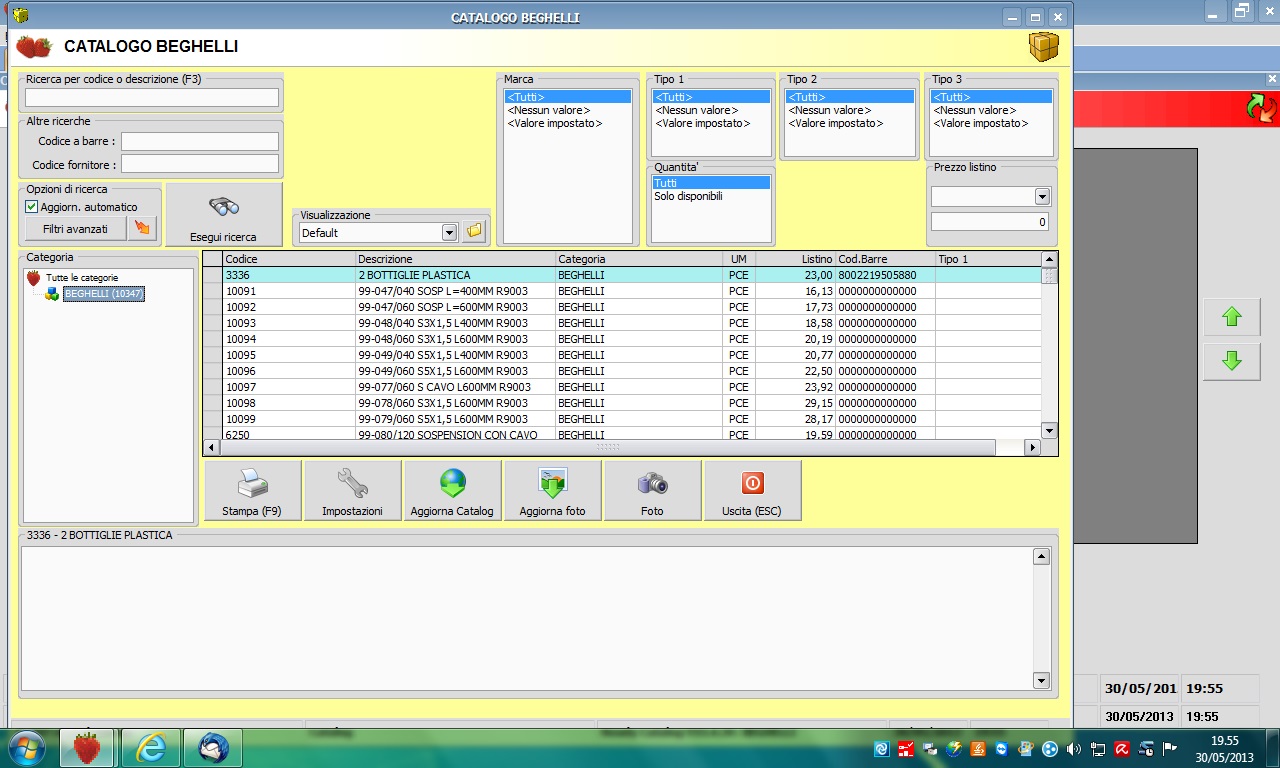The width and height of the screenshot is (1280, 768).
Task: Open Thunderbird from the taskbar
Action: tap(214, 748)
